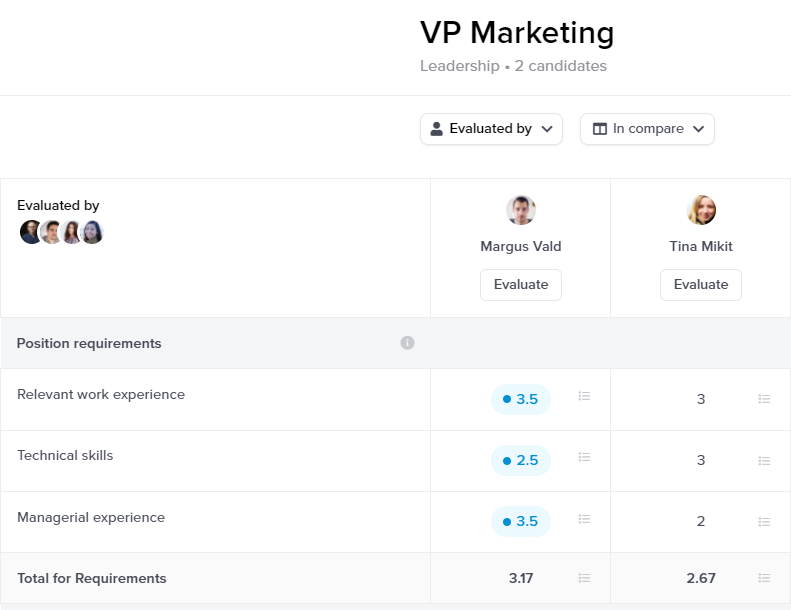Click the info icon beside Position requirements
791x610 pixels.
407,343
